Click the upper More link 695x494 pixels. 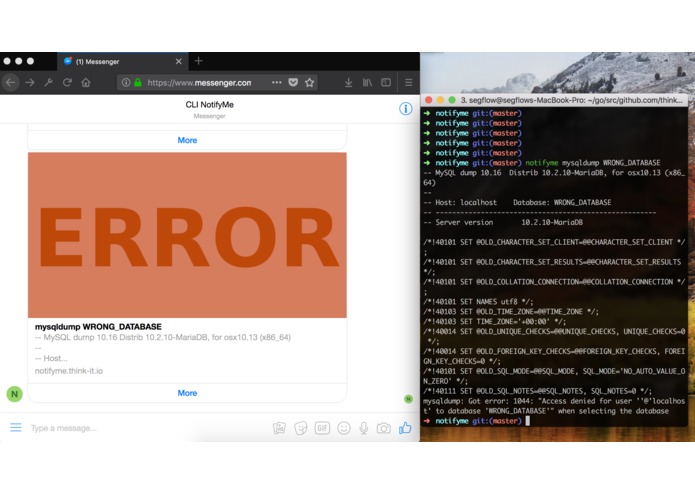(187, 140)
